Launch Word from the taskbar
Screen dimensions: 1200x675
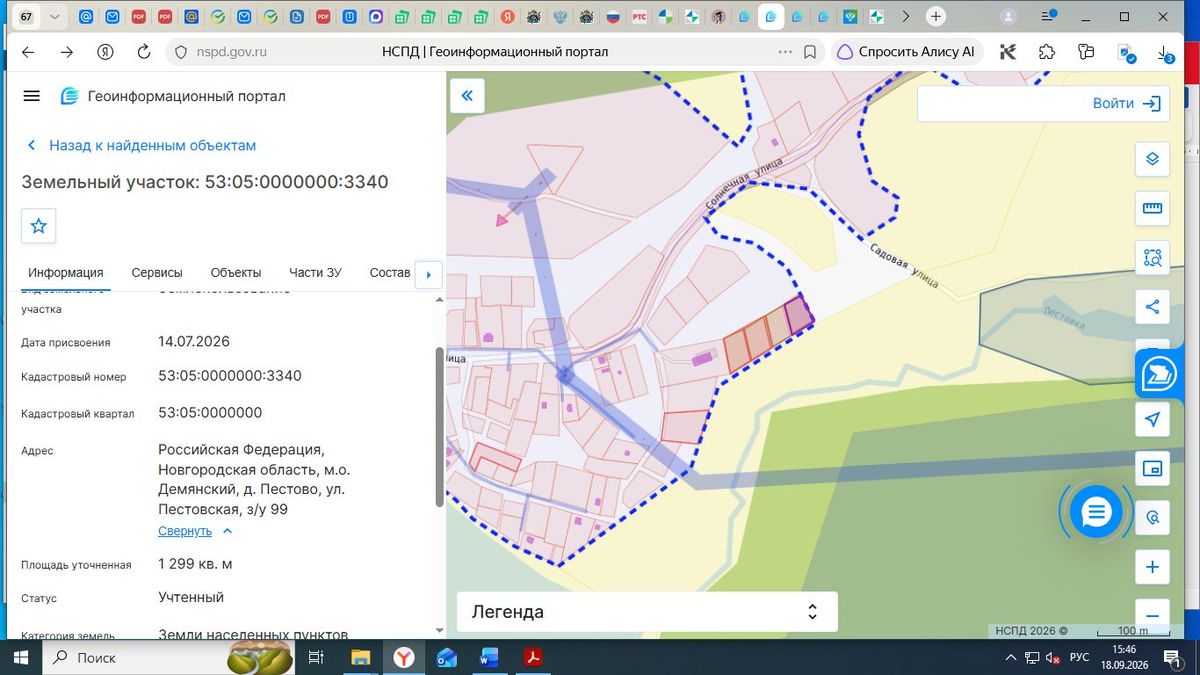tap(490, 657)
